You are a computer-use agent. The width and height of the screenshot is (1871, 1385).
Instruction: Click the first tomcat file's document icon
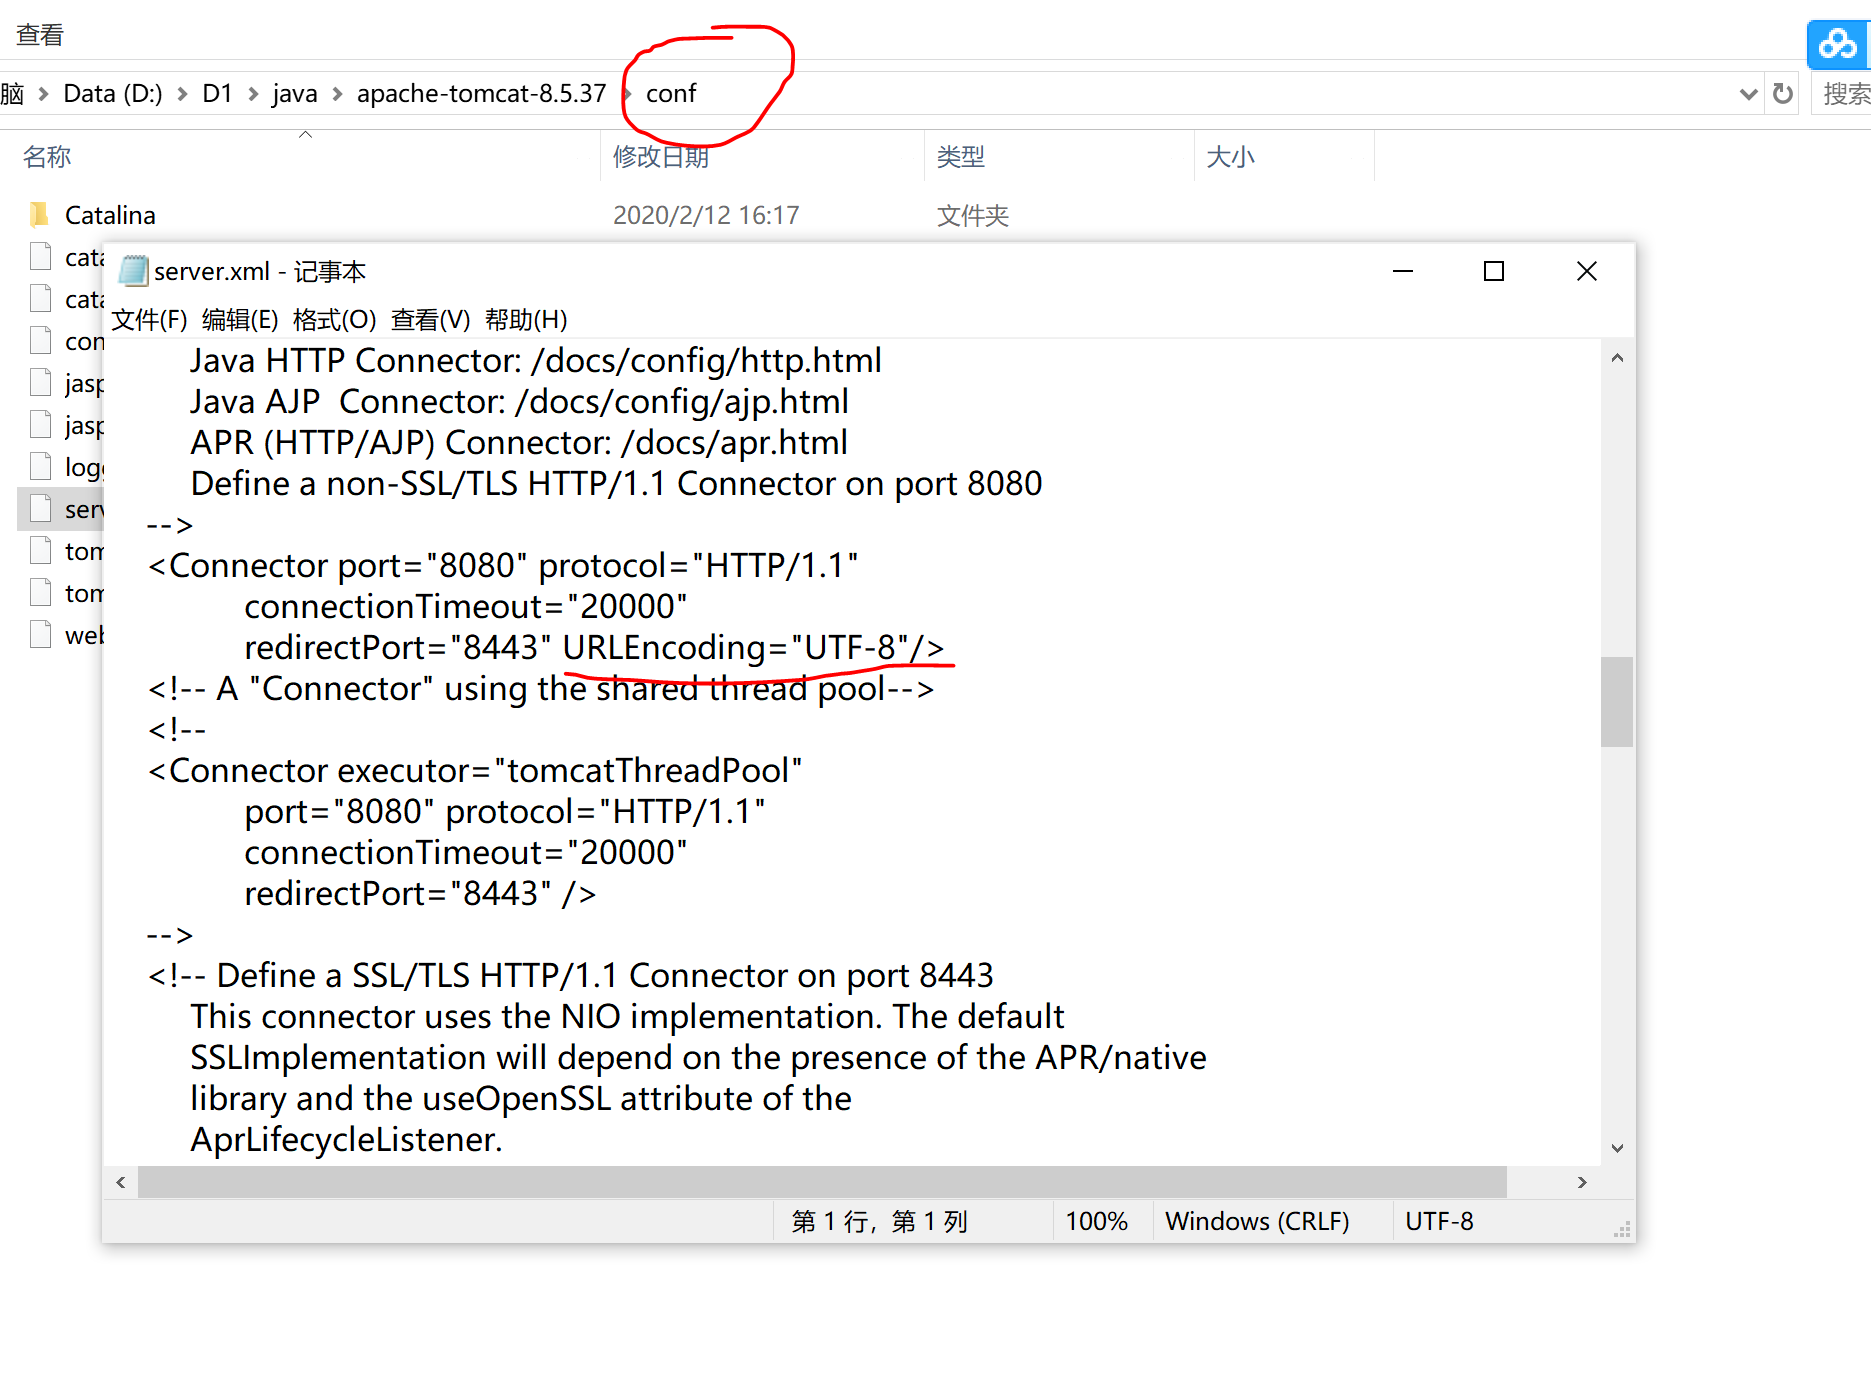40,549
